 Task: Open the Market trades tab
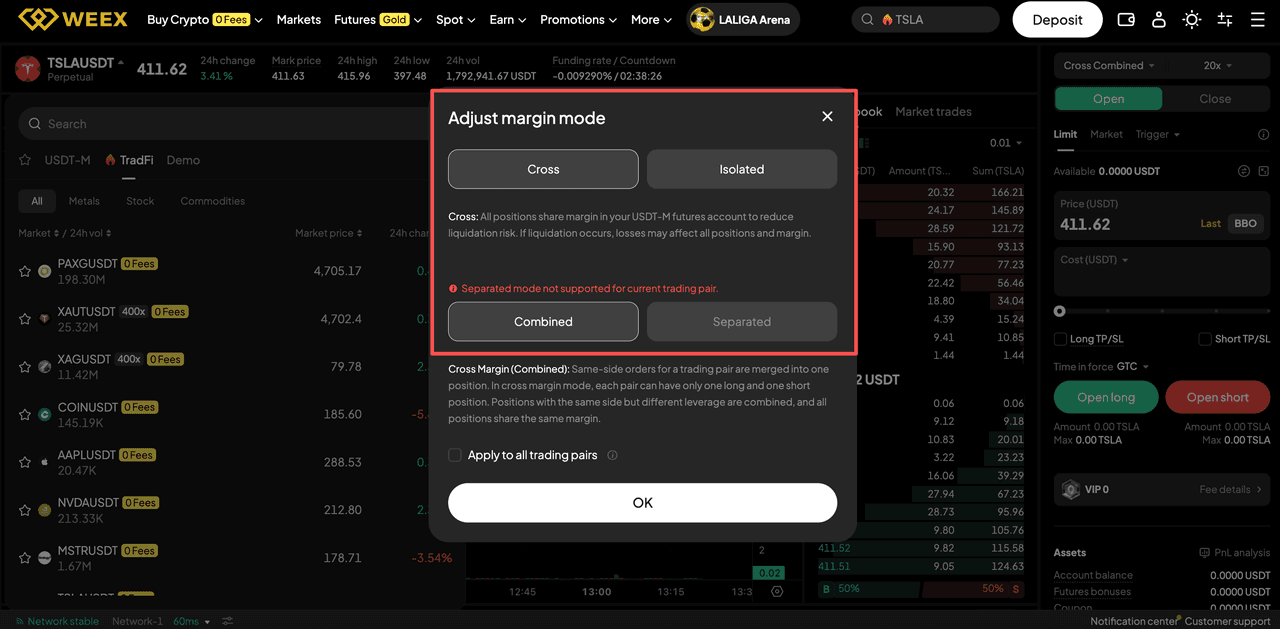pyautogui.click(x=933, y=111)
